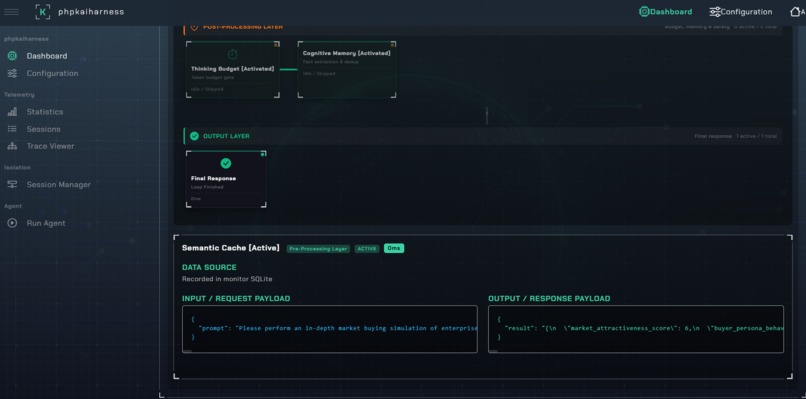Click the sidebar Configuration sliders icon
Image resolution: width=806 pixels, height=399 pixels.
(12, 74)
